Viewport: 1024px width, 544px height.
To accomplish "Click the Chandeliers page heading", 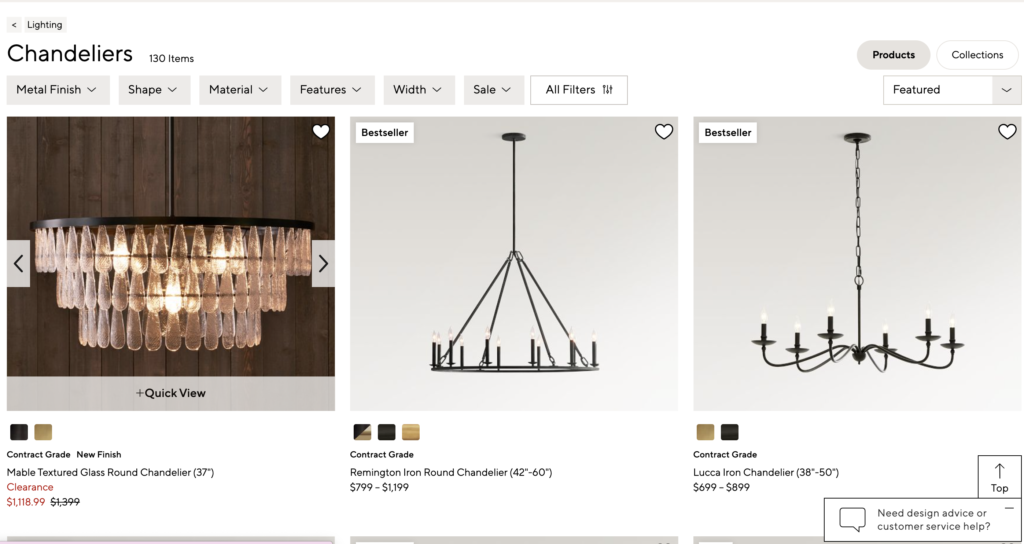I will [70, 54].
